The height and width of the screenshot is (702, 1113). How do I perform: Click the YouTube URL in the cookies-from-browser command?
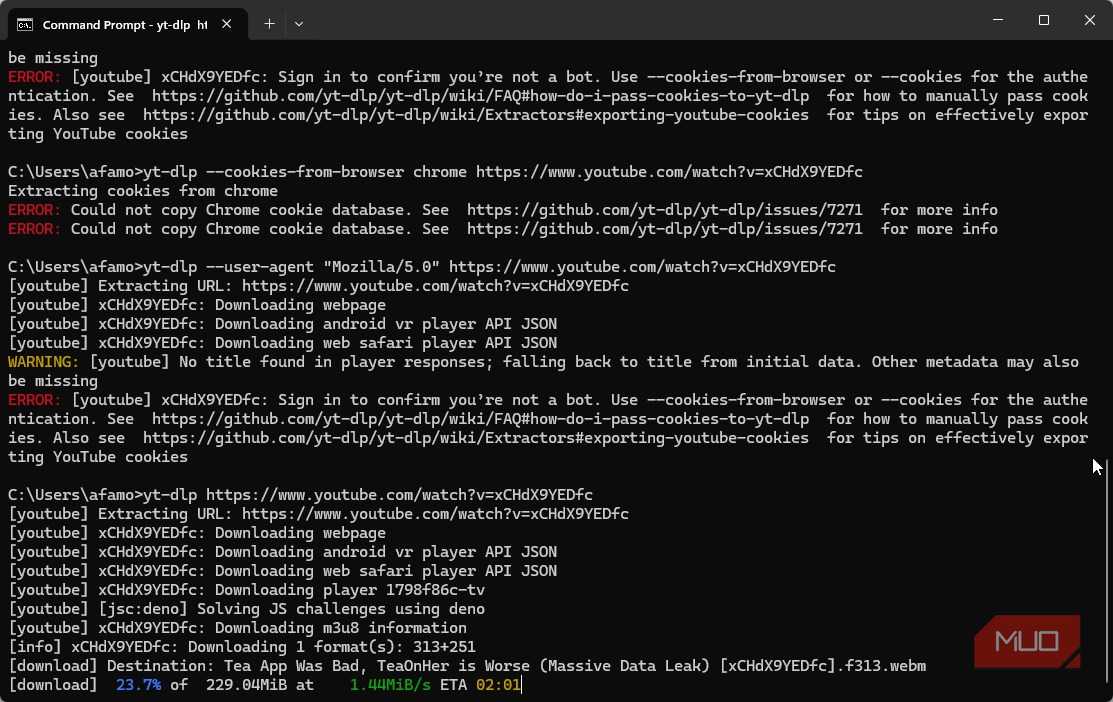click(x=669, y=172)
